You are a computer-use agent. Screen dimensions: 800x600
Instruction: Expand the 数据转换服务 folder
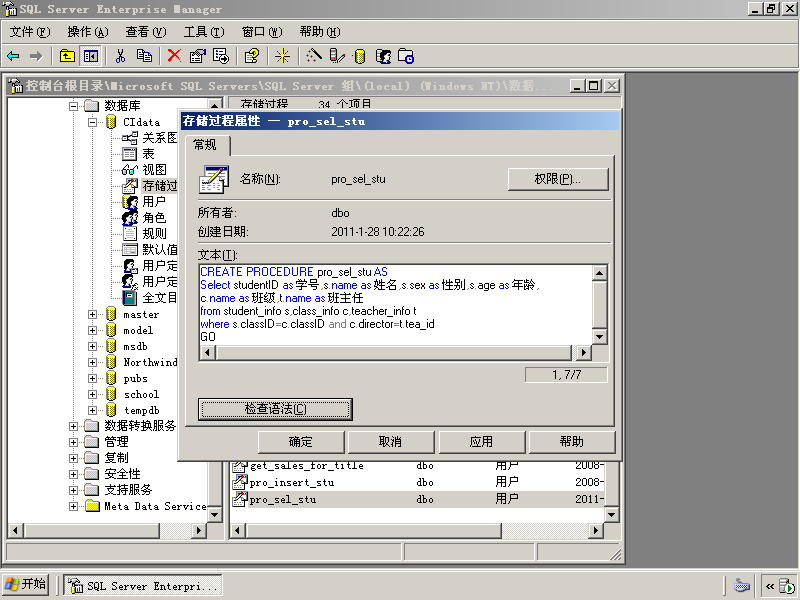point(73,426)
